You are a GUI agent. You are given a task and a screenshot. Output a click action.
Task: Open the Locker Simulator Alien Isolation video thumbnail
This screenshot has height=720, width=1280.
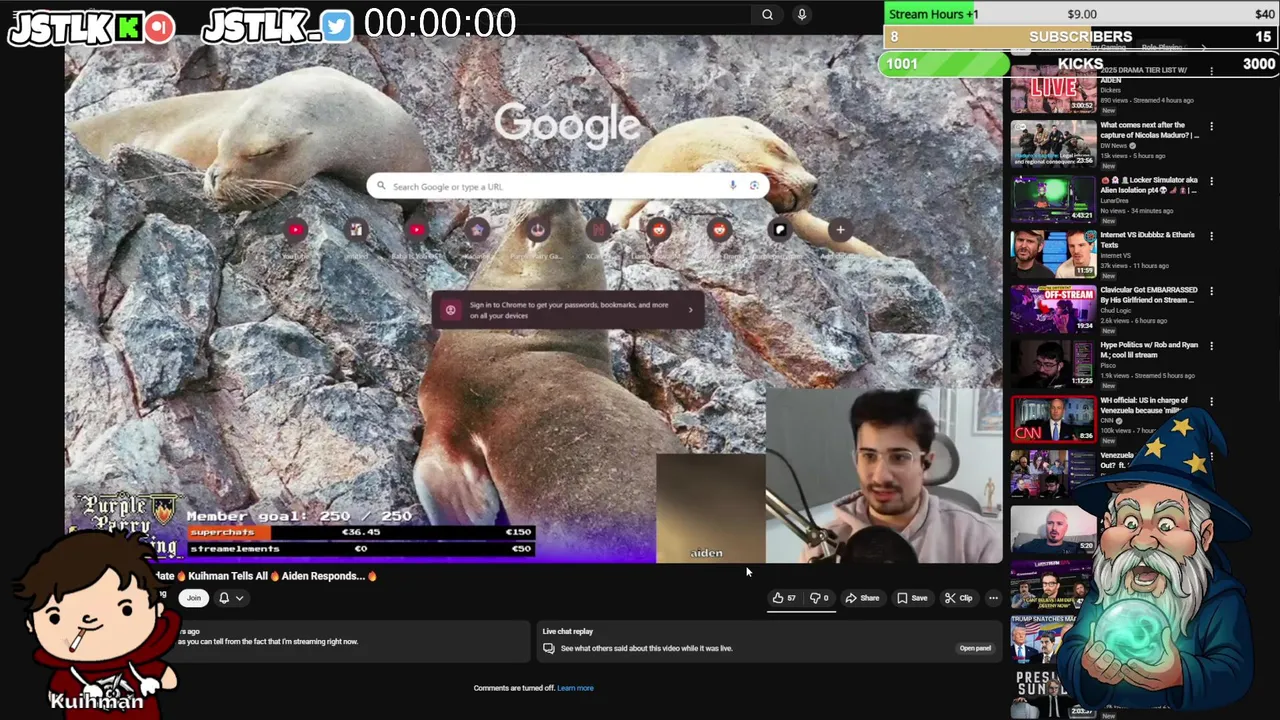coord(1053,198)
